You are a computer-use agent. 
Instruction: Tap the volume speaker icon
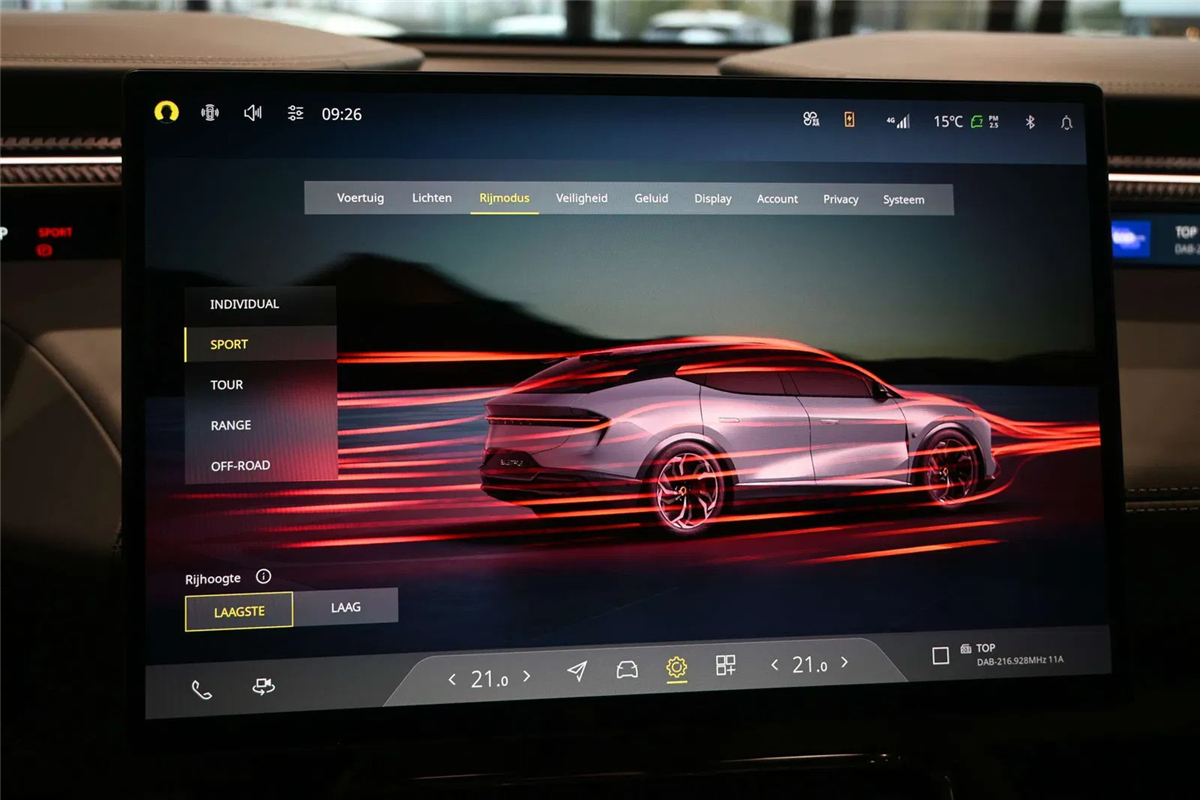[x=253, y=113]
